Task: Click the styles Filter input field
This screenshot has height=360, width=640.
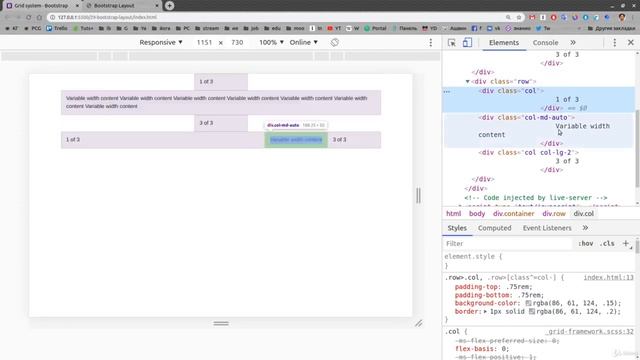Action: tap(508, 243)
